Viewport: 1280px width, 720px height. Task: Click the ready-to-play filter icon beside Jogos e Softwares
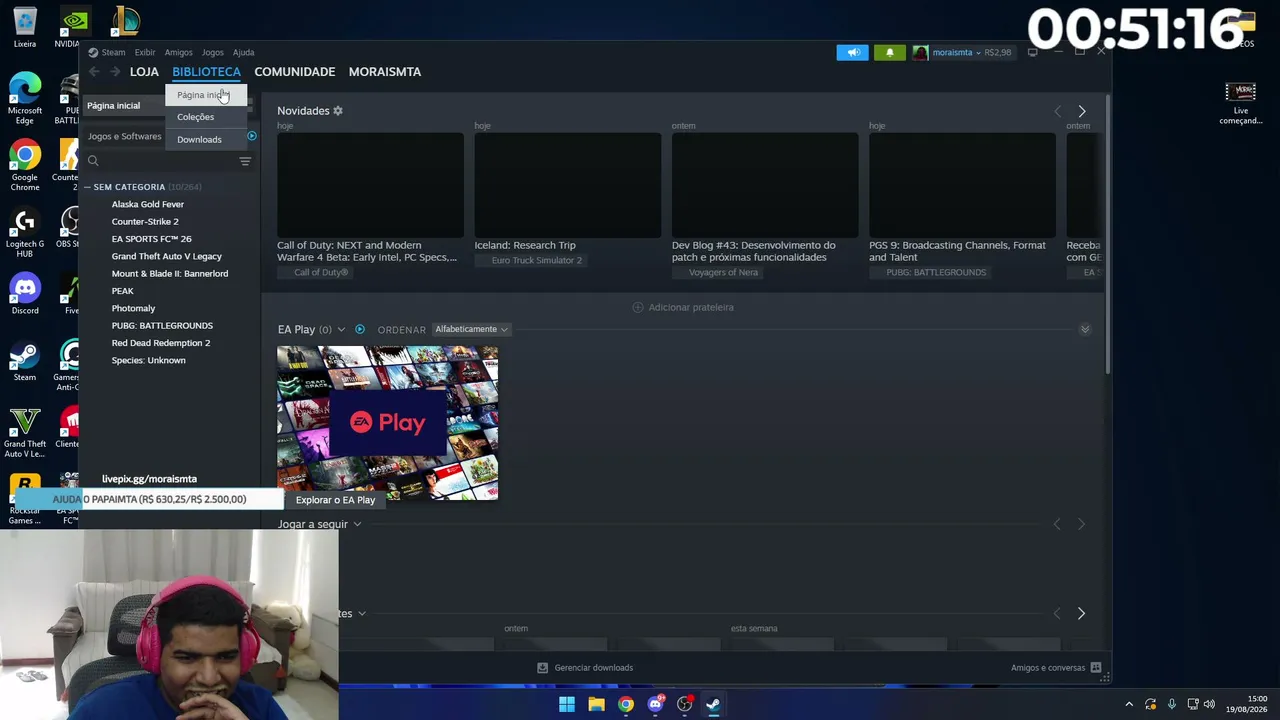tap(252, 136)
